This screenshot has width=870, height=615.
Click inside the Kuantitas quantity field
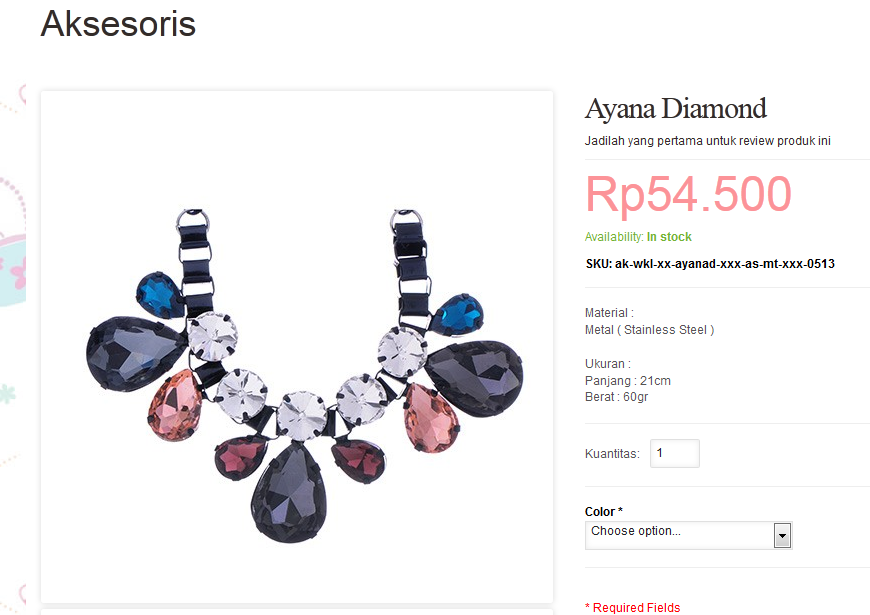675,453
